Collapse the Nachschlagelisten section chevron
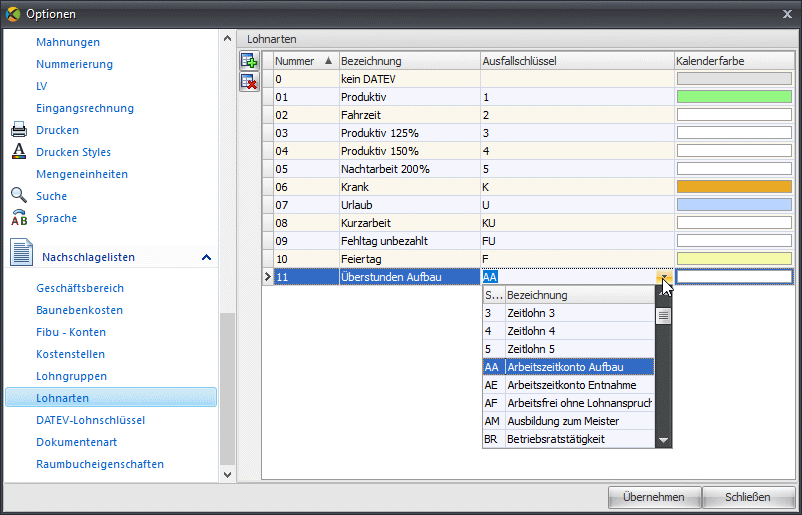This screenshot has height=515, width=802. click(206, 257)
